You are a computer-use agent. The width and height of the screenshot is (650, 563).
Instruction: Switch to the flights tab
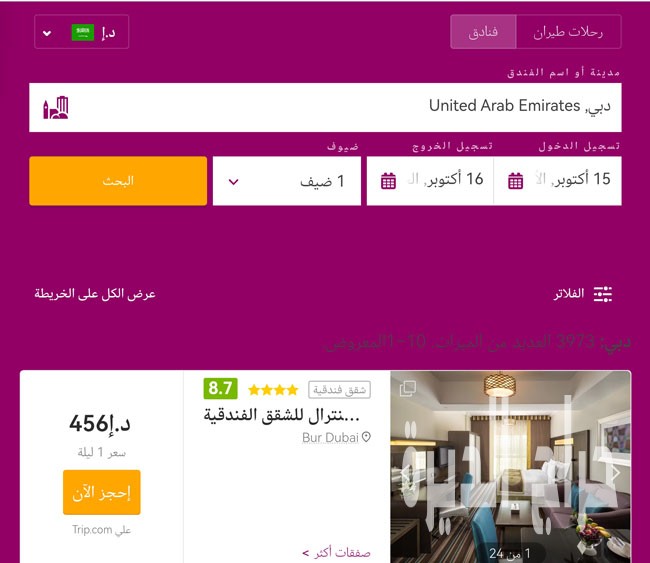568,32
